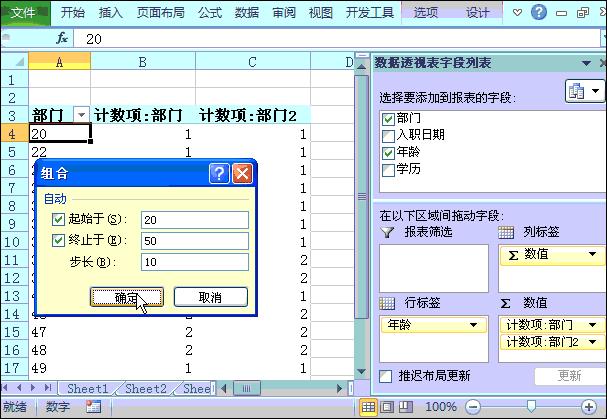Open the 页面布局 ribbon tab

click(x=161, y=12)
